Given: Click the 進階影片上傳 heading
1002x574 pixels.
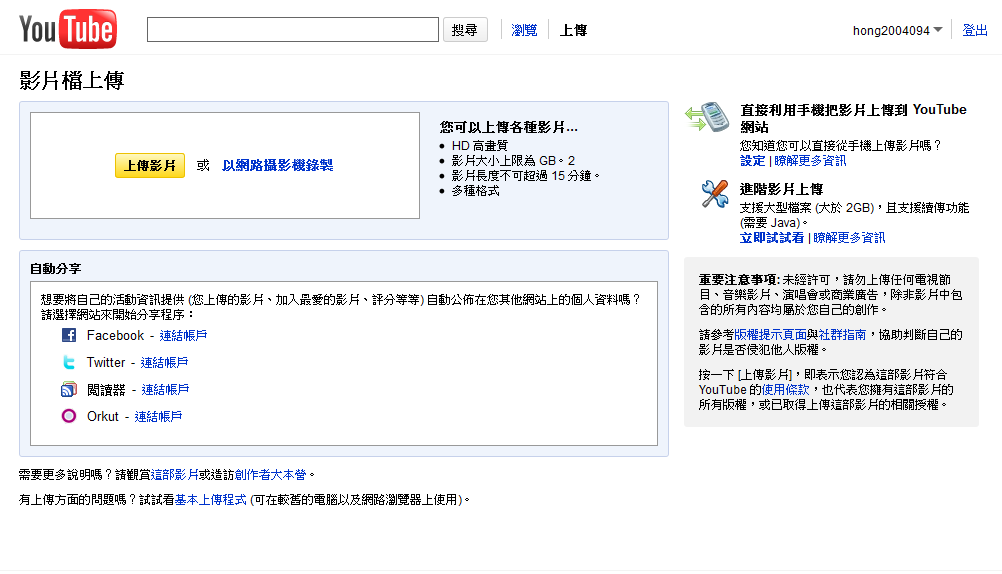Looking at the screenshot, I should [782, 189].
